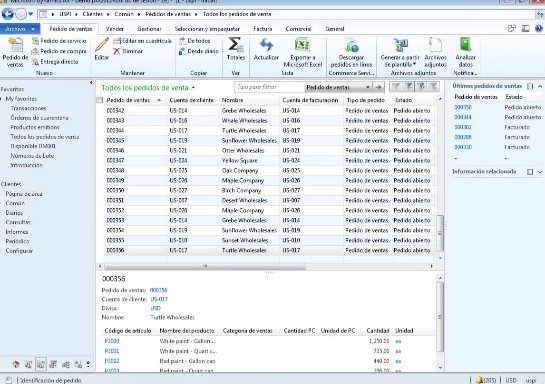The height and width of the screenshot is (384, 545).
Task: Open the Seleccionar y empaquetar tab
Action: click(x=207, y=29)
